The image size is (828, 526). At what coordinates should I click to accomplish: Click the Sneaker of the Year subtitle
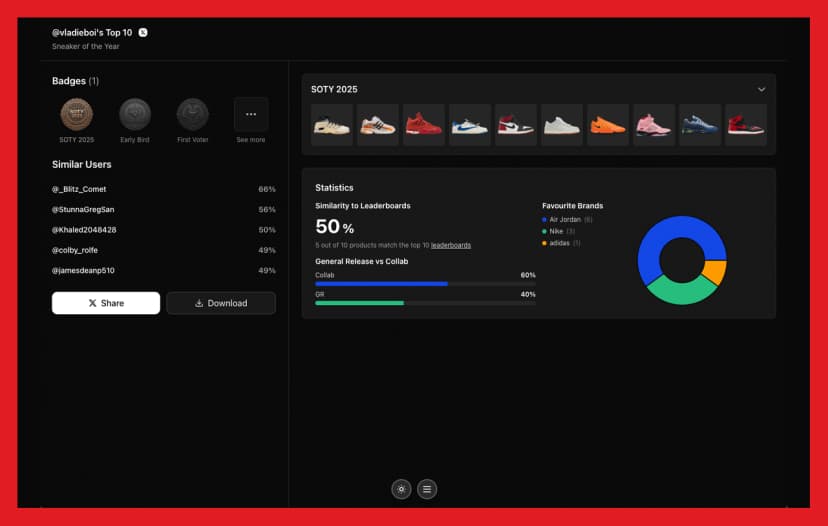click(x=86, y=46)
